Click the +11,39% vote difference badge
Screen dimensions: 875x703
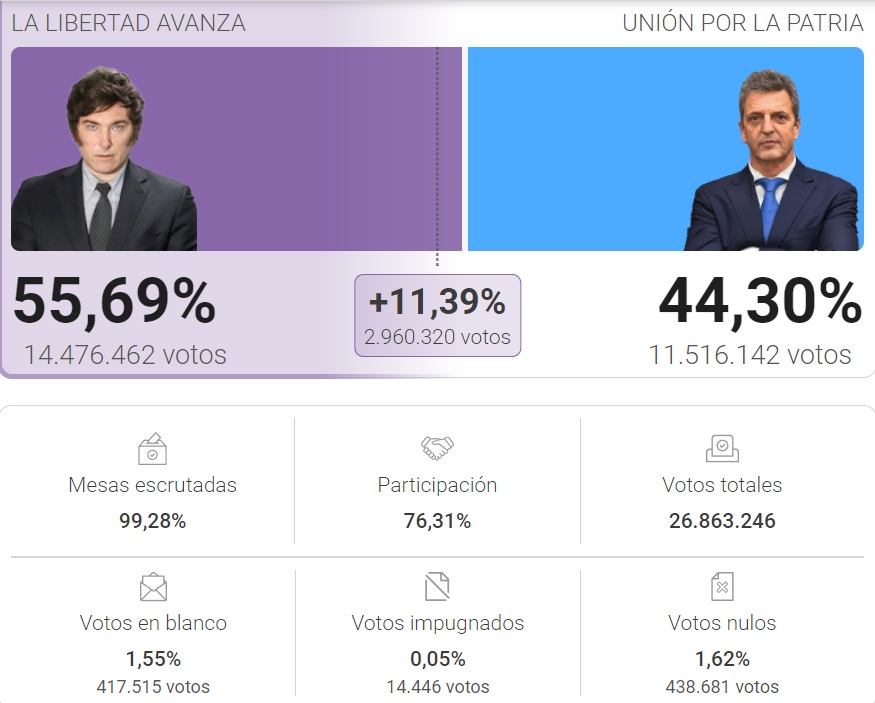[x=437, y=315]
